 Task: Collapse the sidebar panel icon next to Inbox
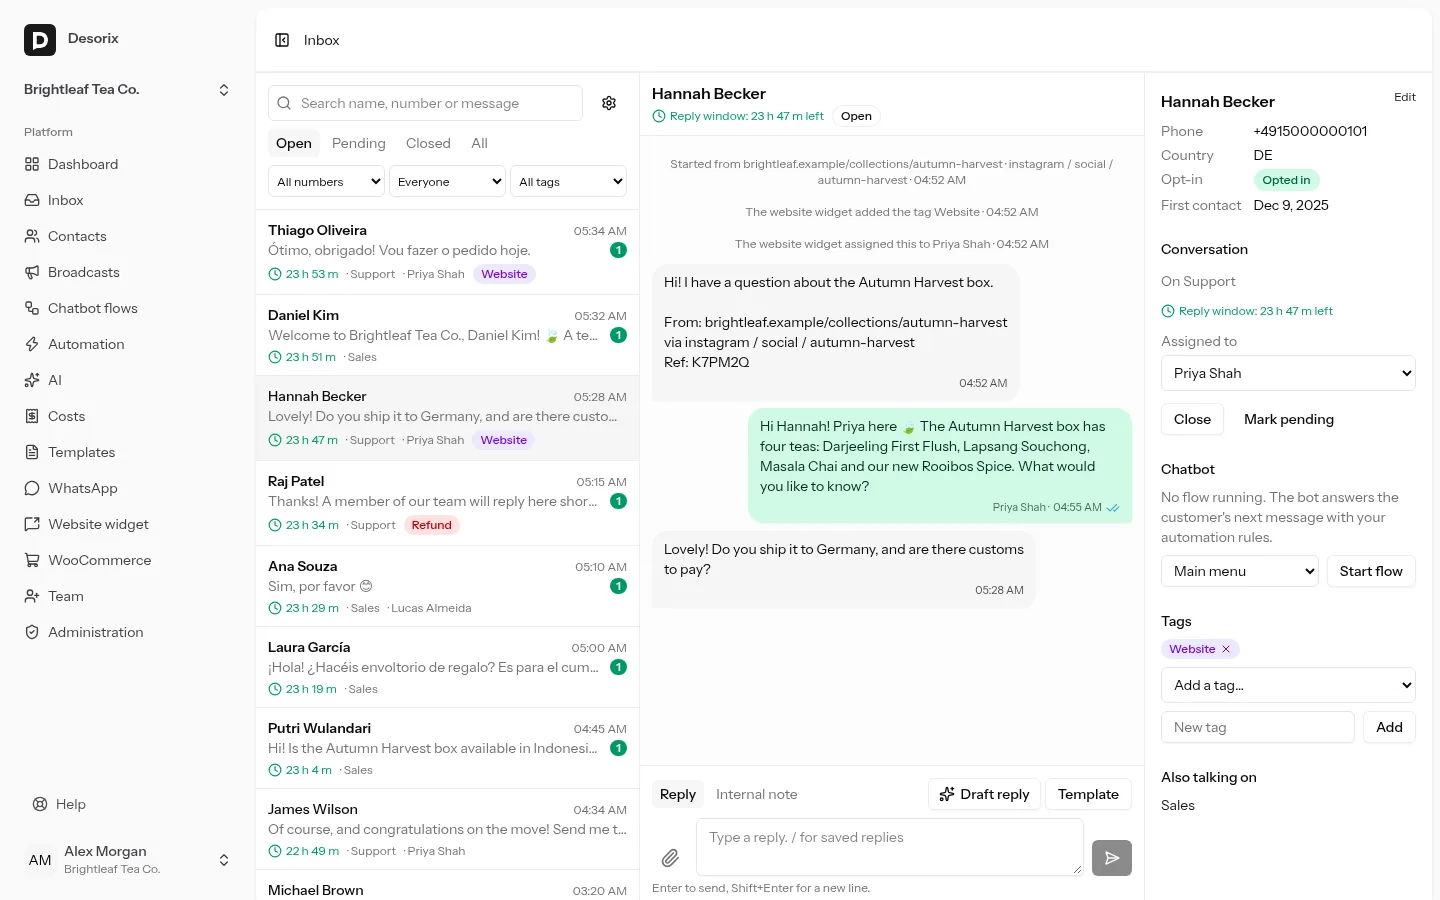coord(282,40)
